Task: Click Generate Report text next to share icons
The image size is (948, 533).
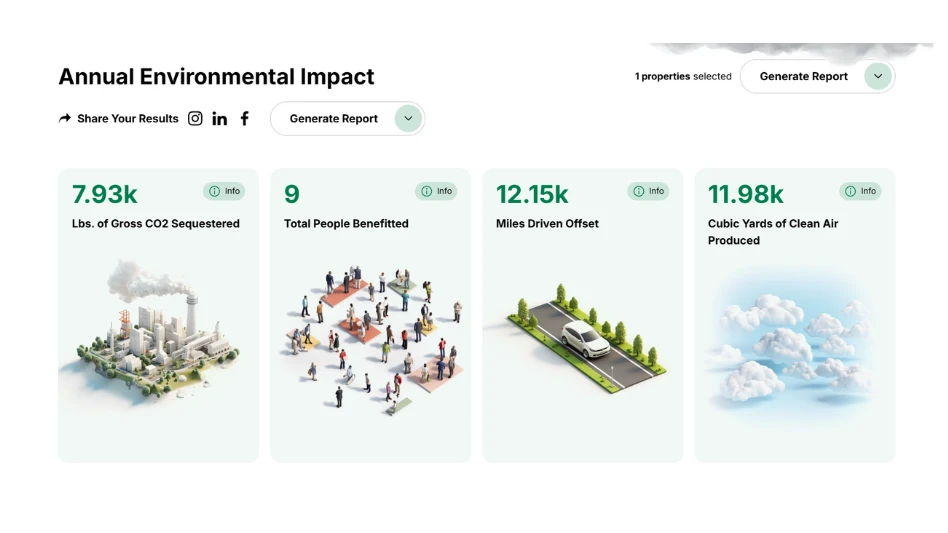Action: [333, 118]
